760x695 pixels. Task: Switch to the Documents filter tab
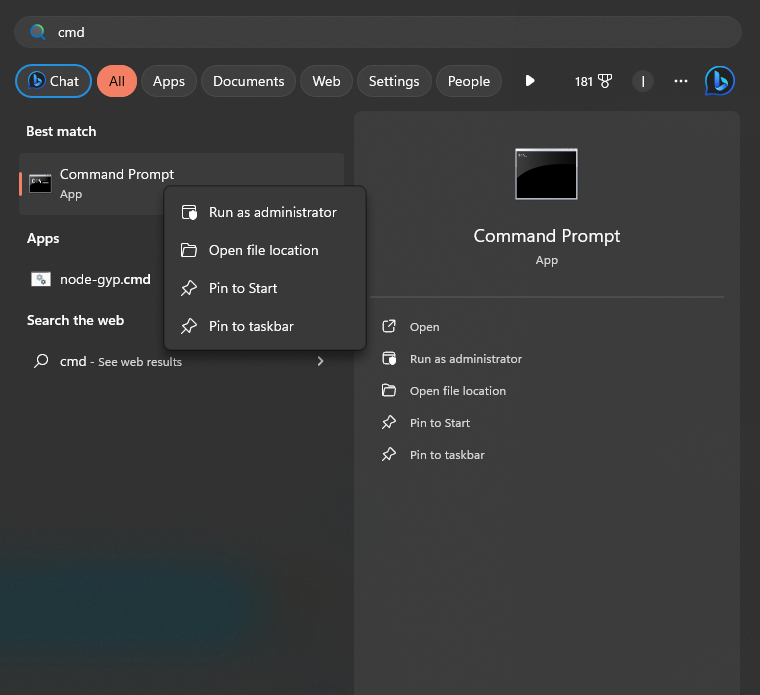[249, 81]
